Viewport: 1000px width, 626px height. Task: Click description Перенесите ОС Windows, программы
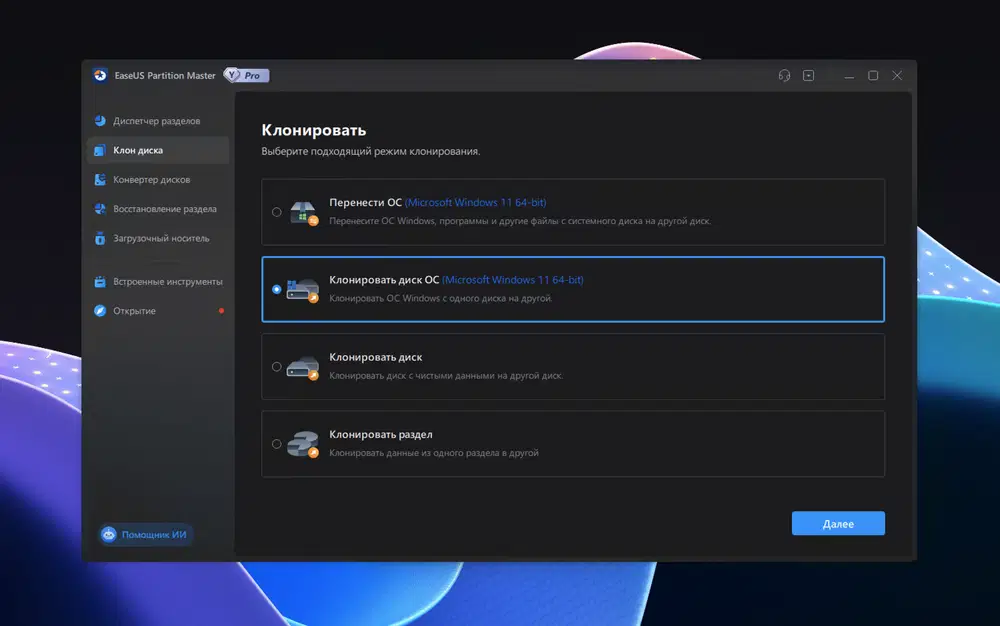point(520,221)
